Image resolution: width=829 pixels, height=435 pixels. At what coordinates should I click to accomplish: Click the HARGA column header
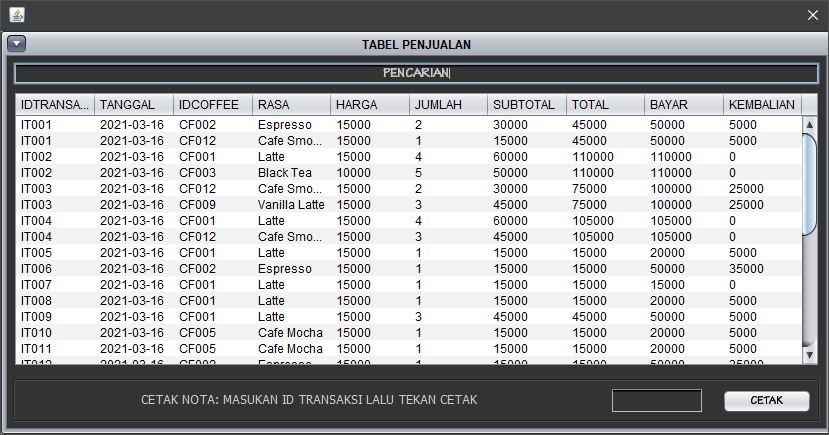pyautogui.click(x=369, y=105)
